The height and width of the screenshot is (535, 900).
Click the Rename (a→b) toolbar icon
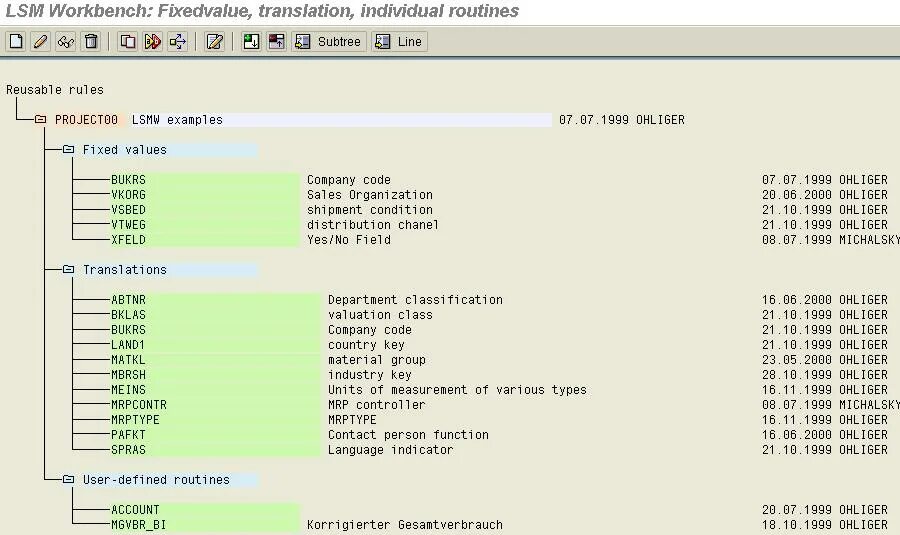tap(153, 41)
